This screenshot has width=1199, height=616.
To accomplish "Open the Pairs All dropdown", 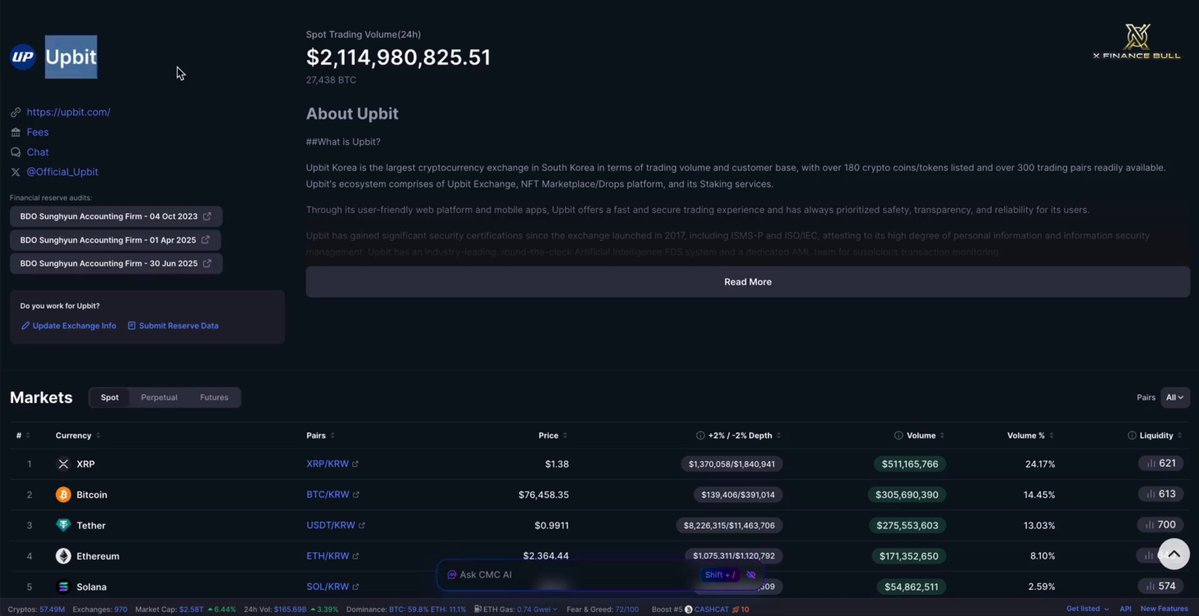I will (1175, 397).
